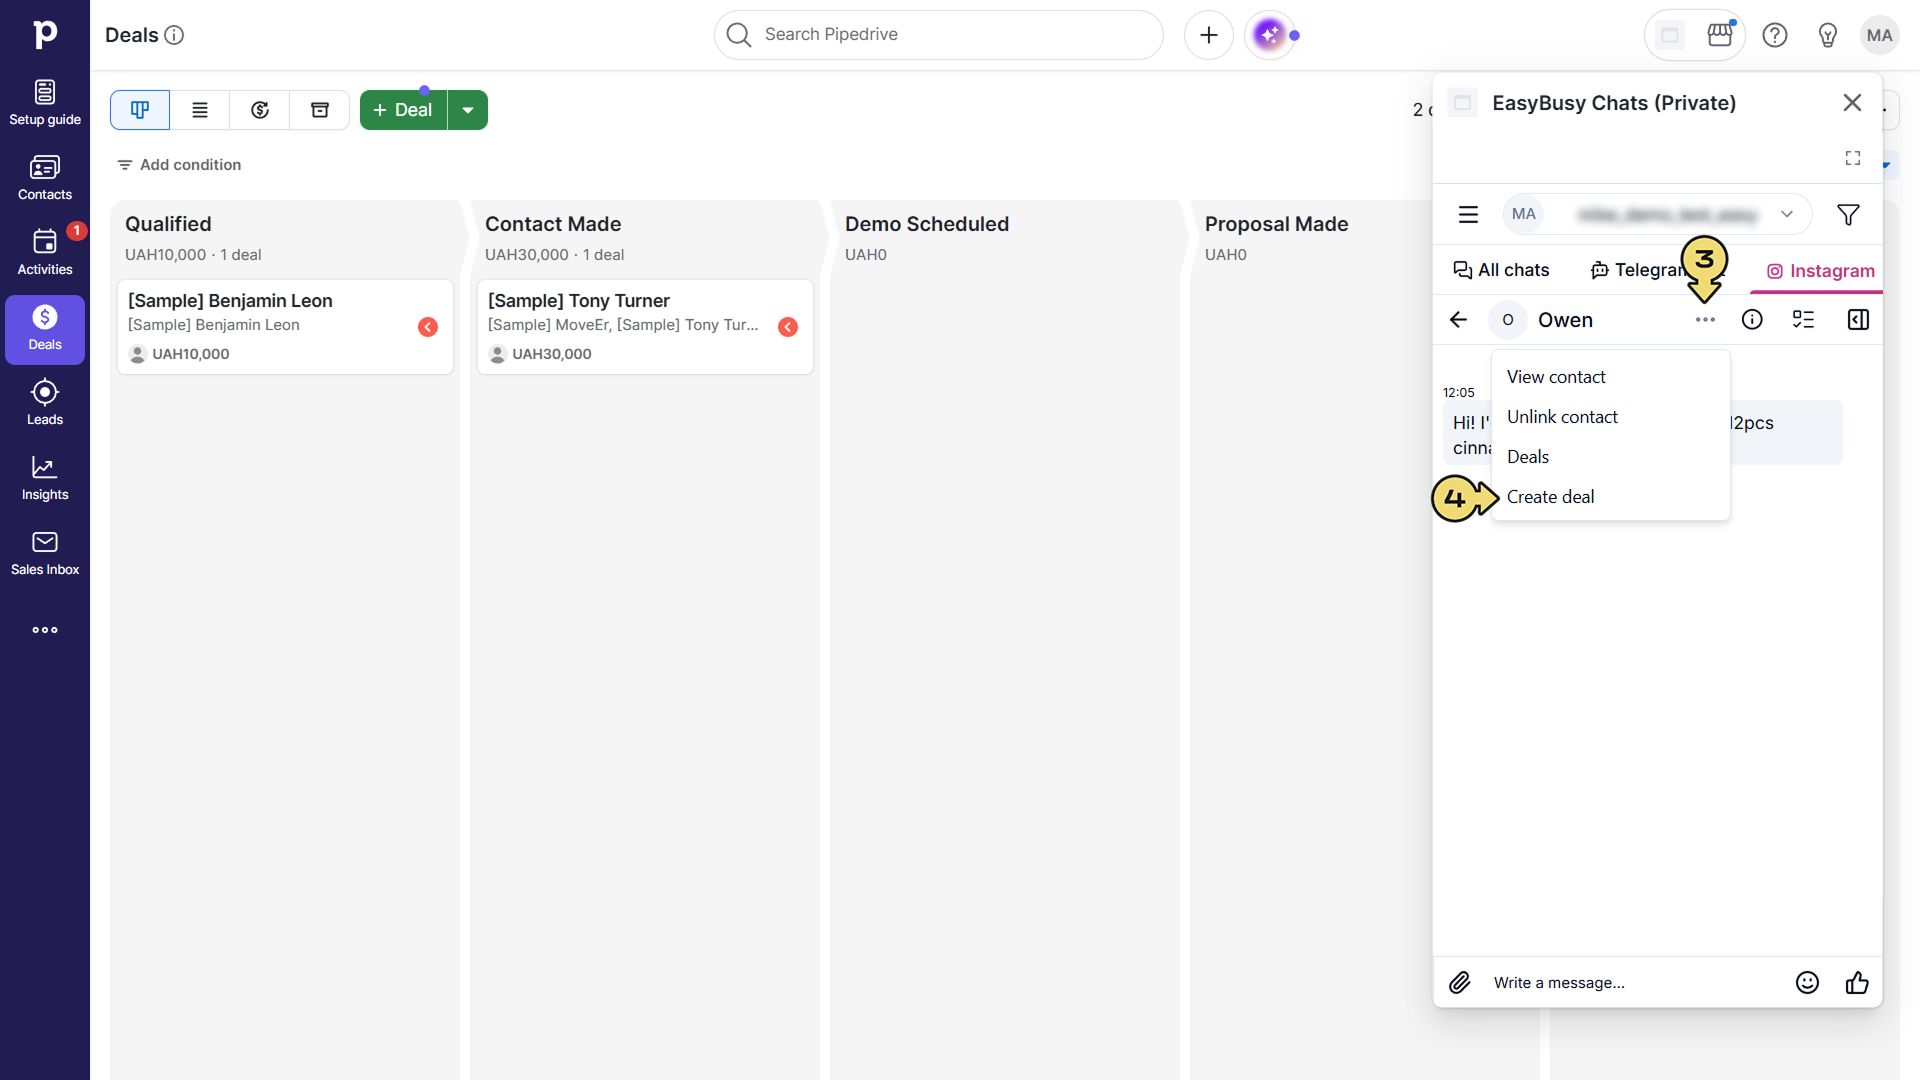Click the AI assistant sparkle icon

click(x=1270, y=35)
